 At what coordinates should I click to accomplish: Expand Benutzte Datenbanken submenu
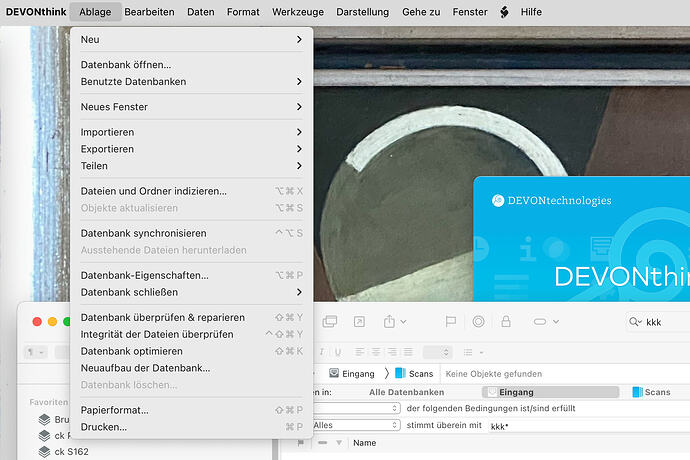[191, 82]
